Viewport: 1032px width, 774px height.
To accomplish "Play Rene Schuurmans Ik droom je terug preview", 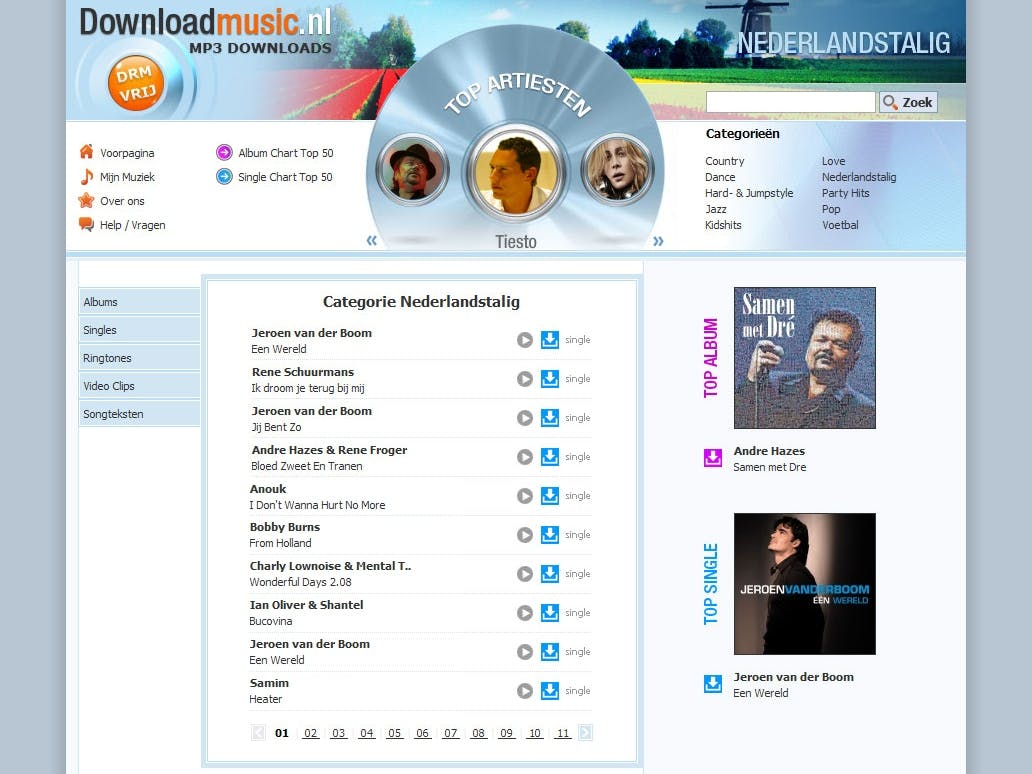I will point(525,378).
